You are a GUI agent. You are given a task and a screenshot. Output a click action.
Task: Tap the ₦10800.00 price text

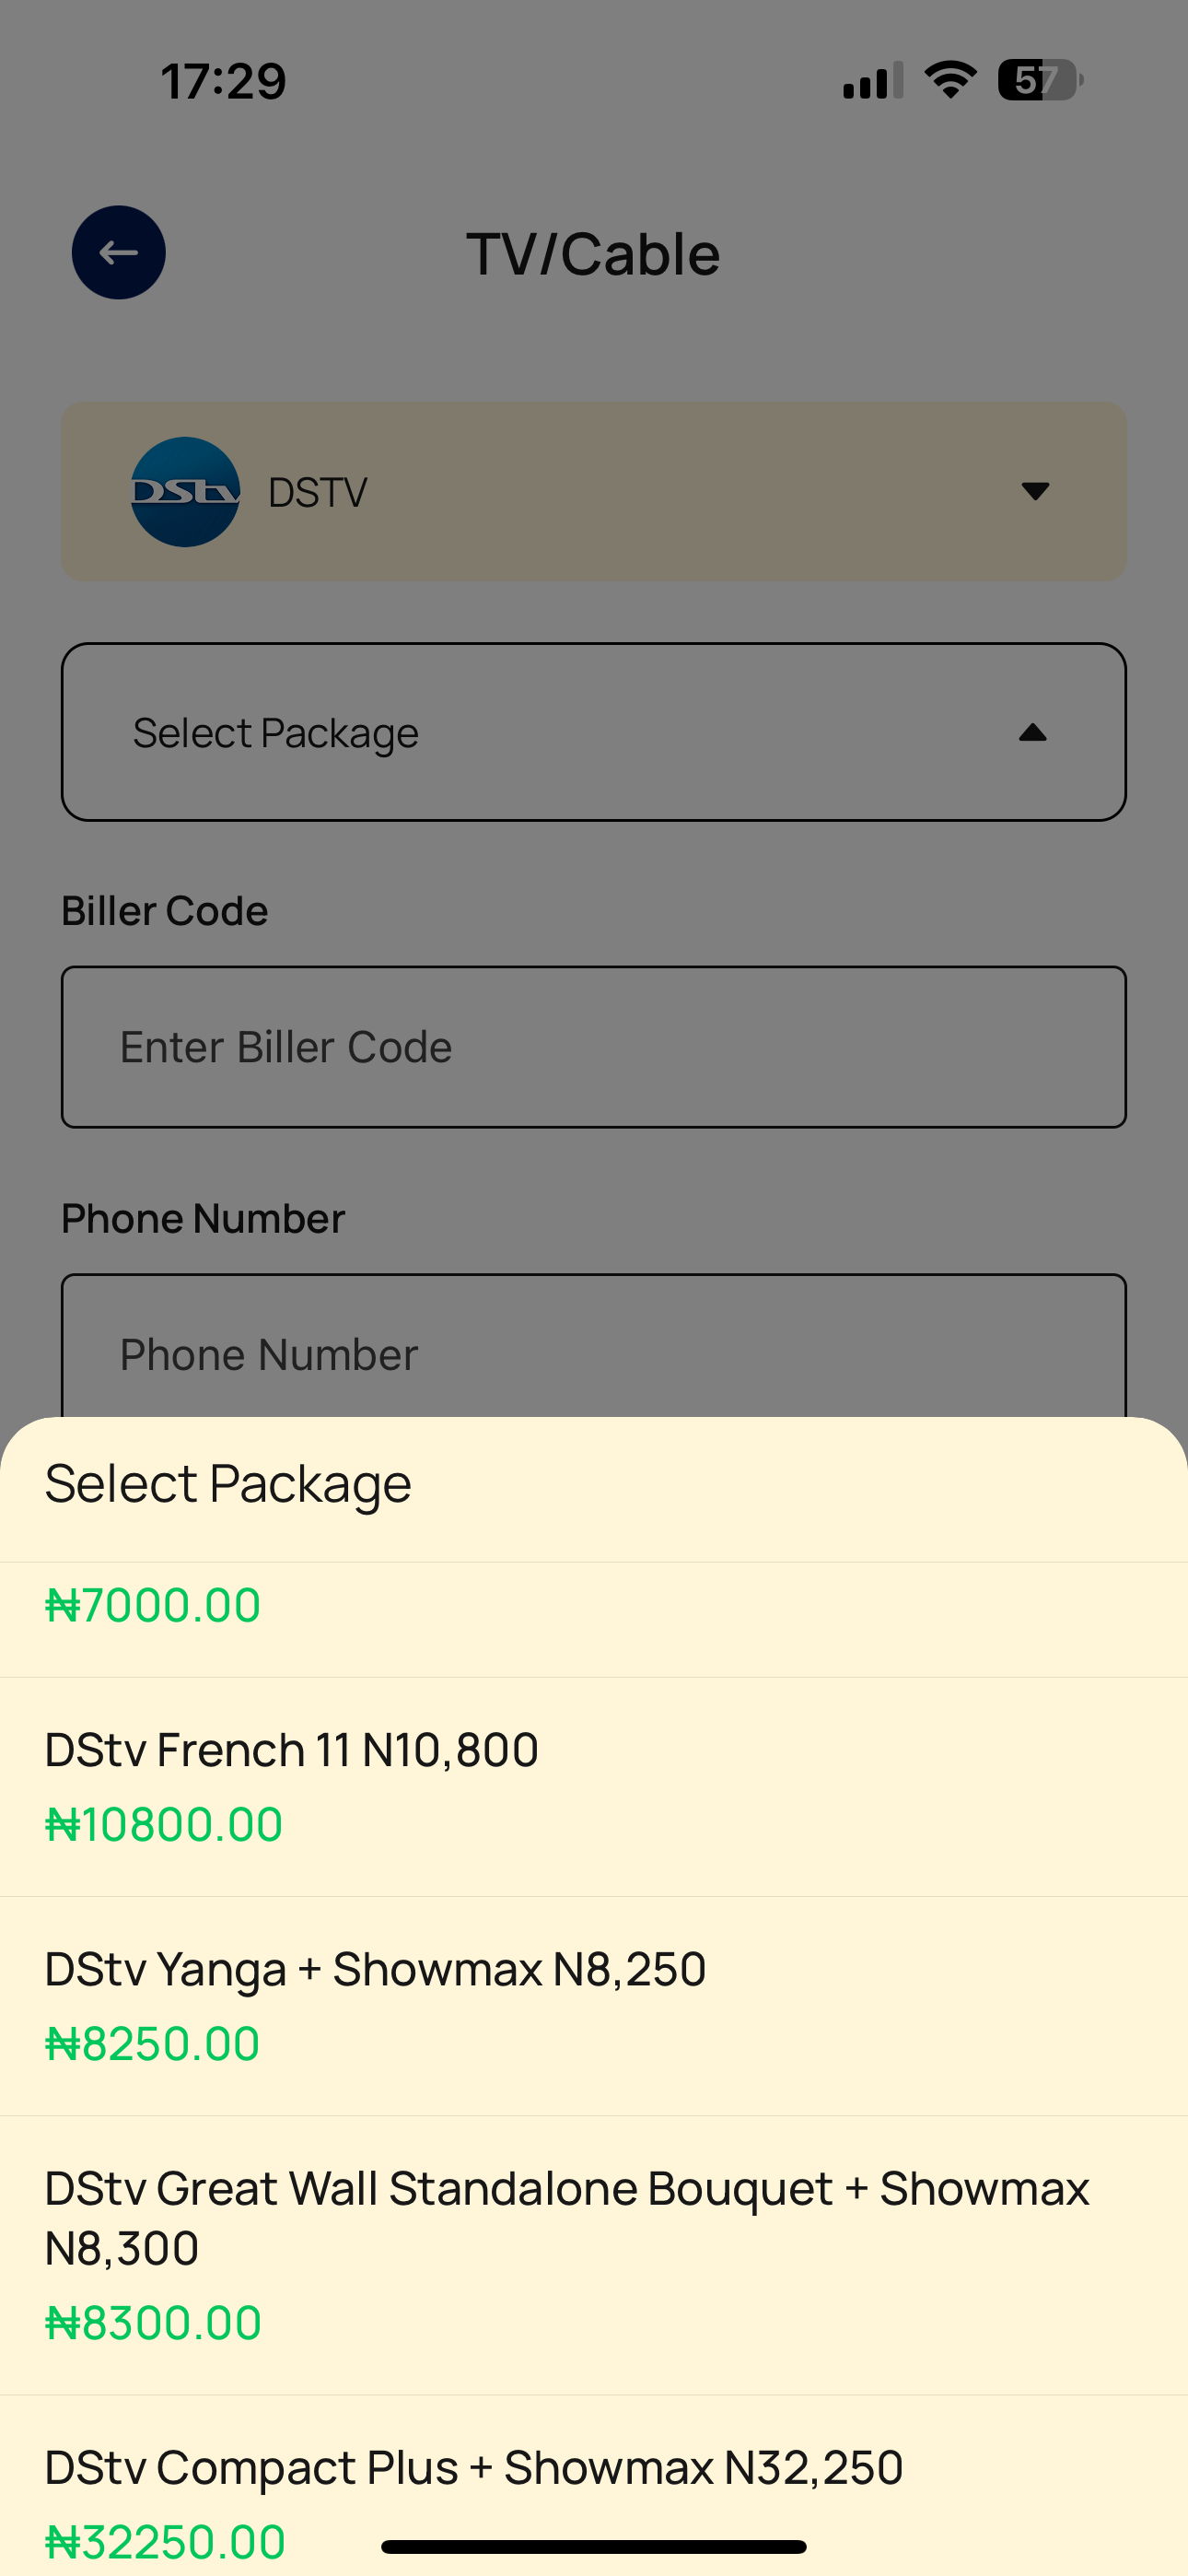(x=164, y=1824)
